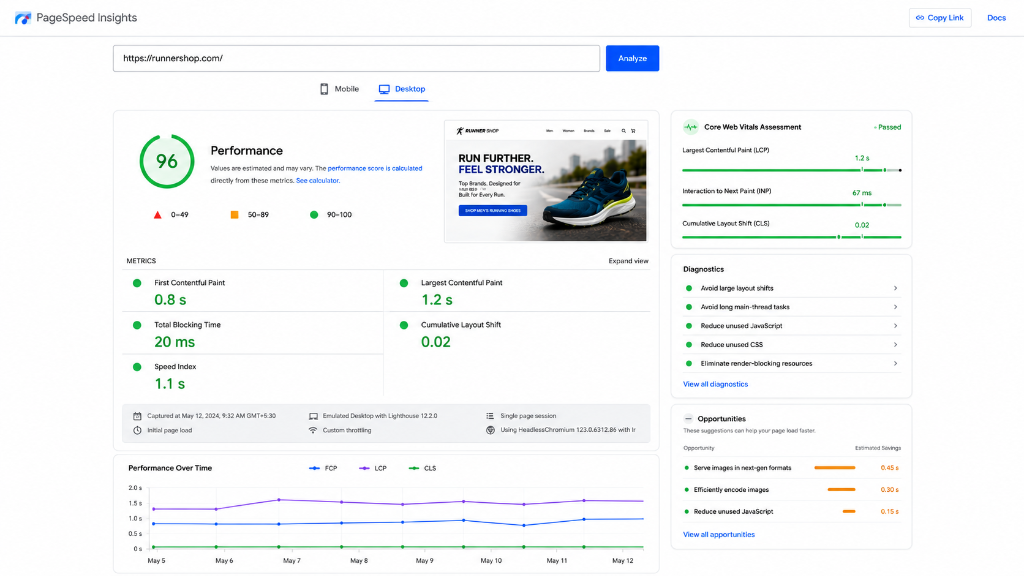Click the mobile phone icon
The image size is (1024, 576).
click(x=324, y=89)
